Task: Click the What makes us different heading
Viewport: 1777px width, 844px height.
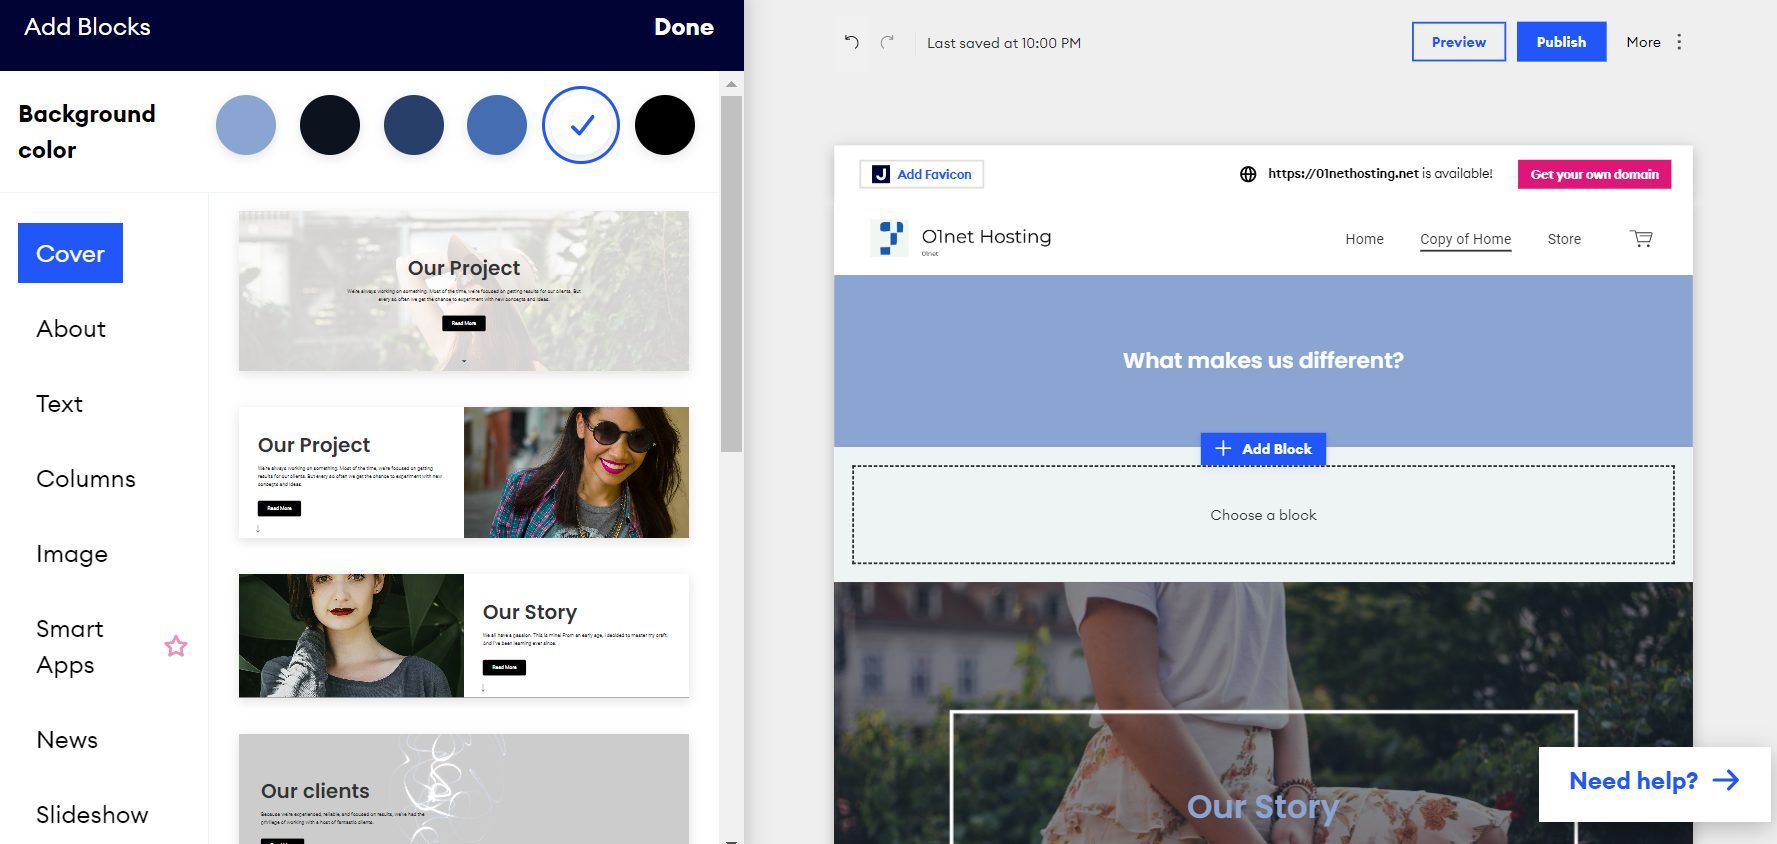Action: 1263,361
